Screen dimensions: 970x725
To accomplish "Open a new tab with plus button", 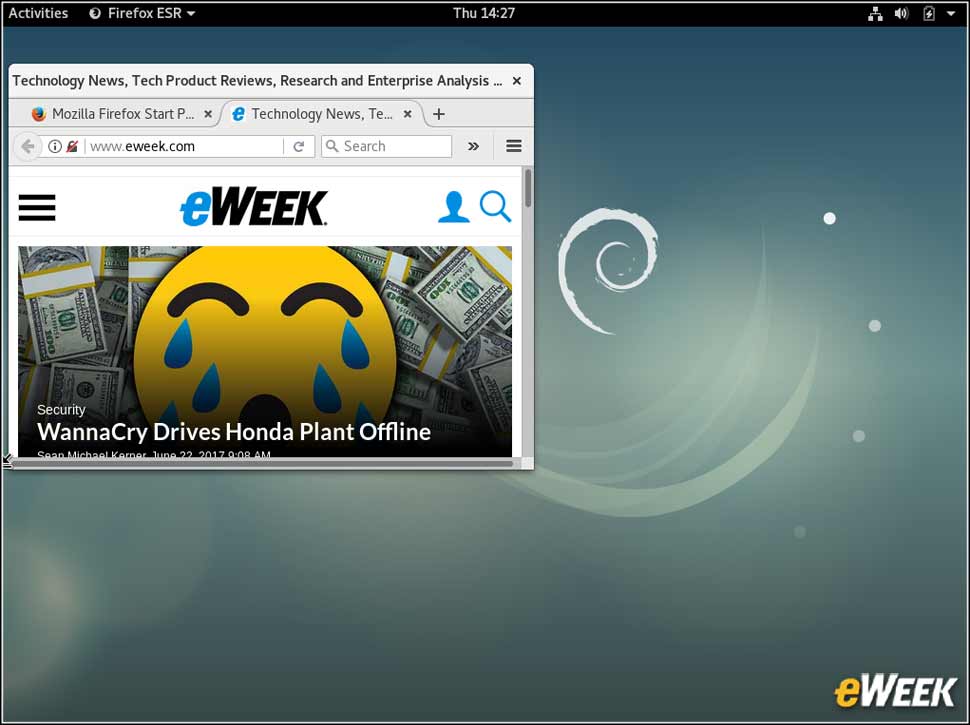I will pos(439,114).
